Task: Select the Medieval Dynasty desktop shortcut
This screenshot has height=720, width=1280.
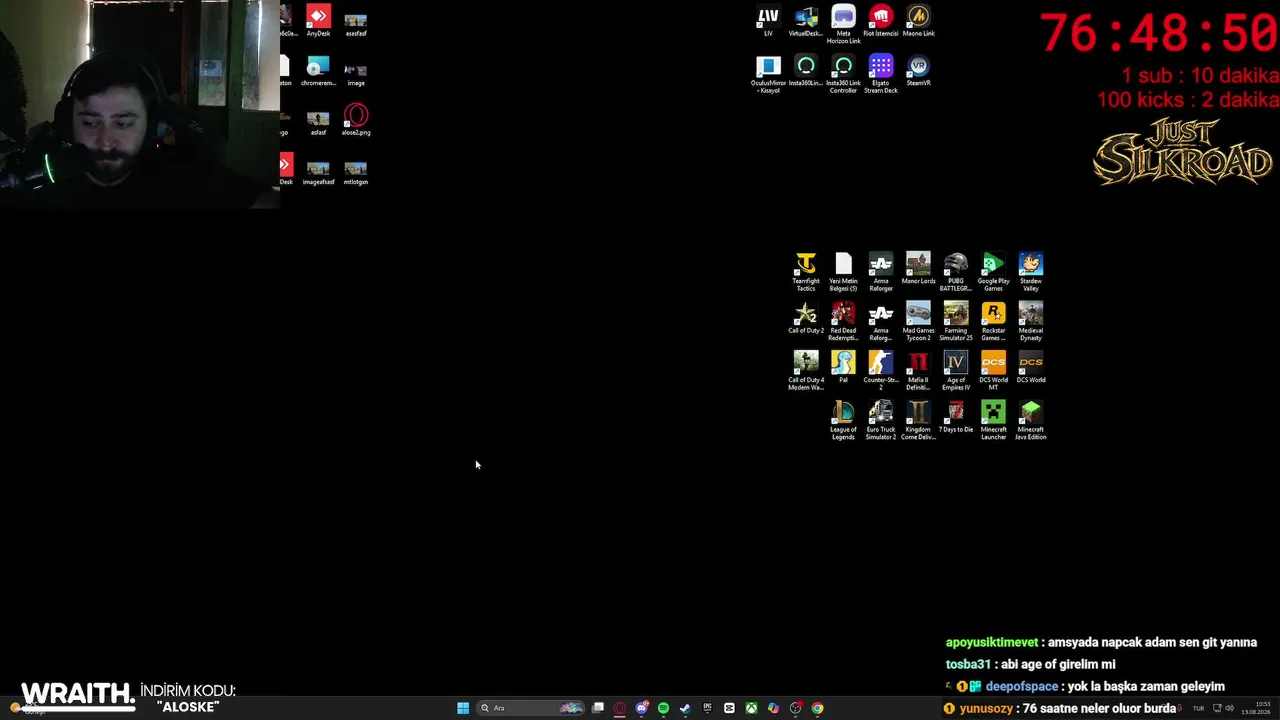Action: 1031,322
